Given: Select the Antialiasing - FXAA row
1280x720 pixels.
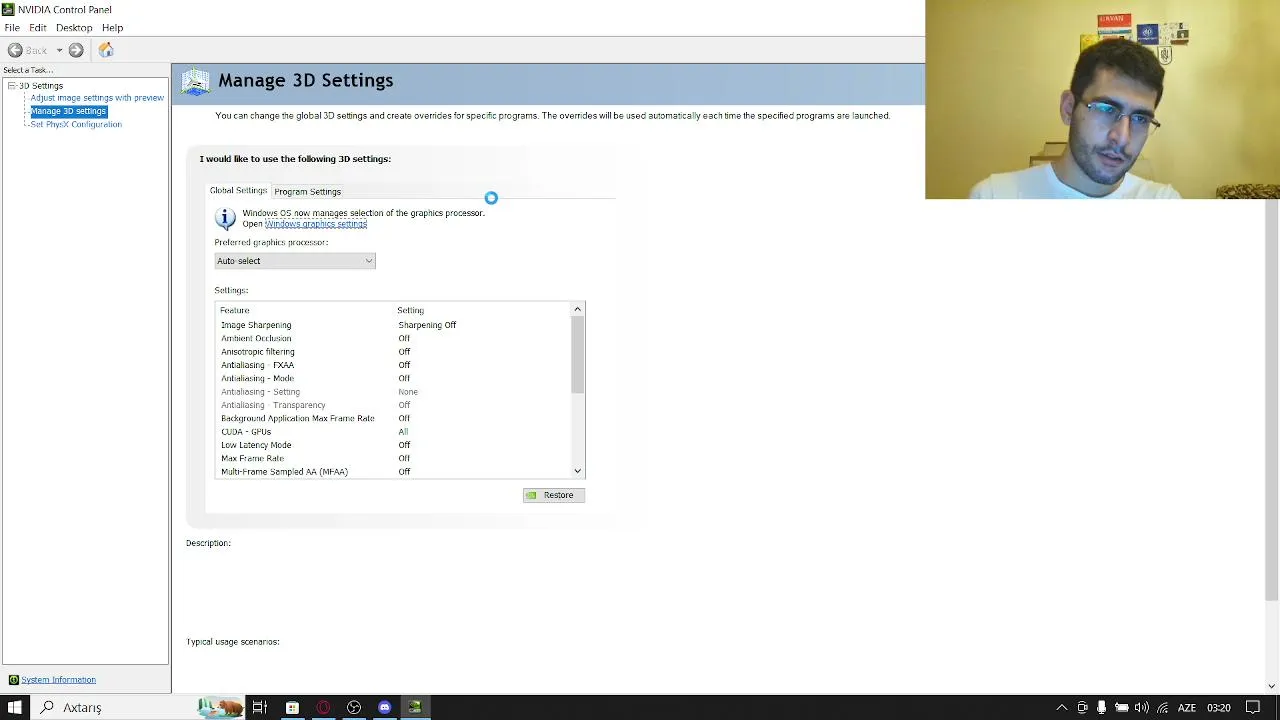Looking at the screenshot, I should pyautogui.click(x=395, y=365).
